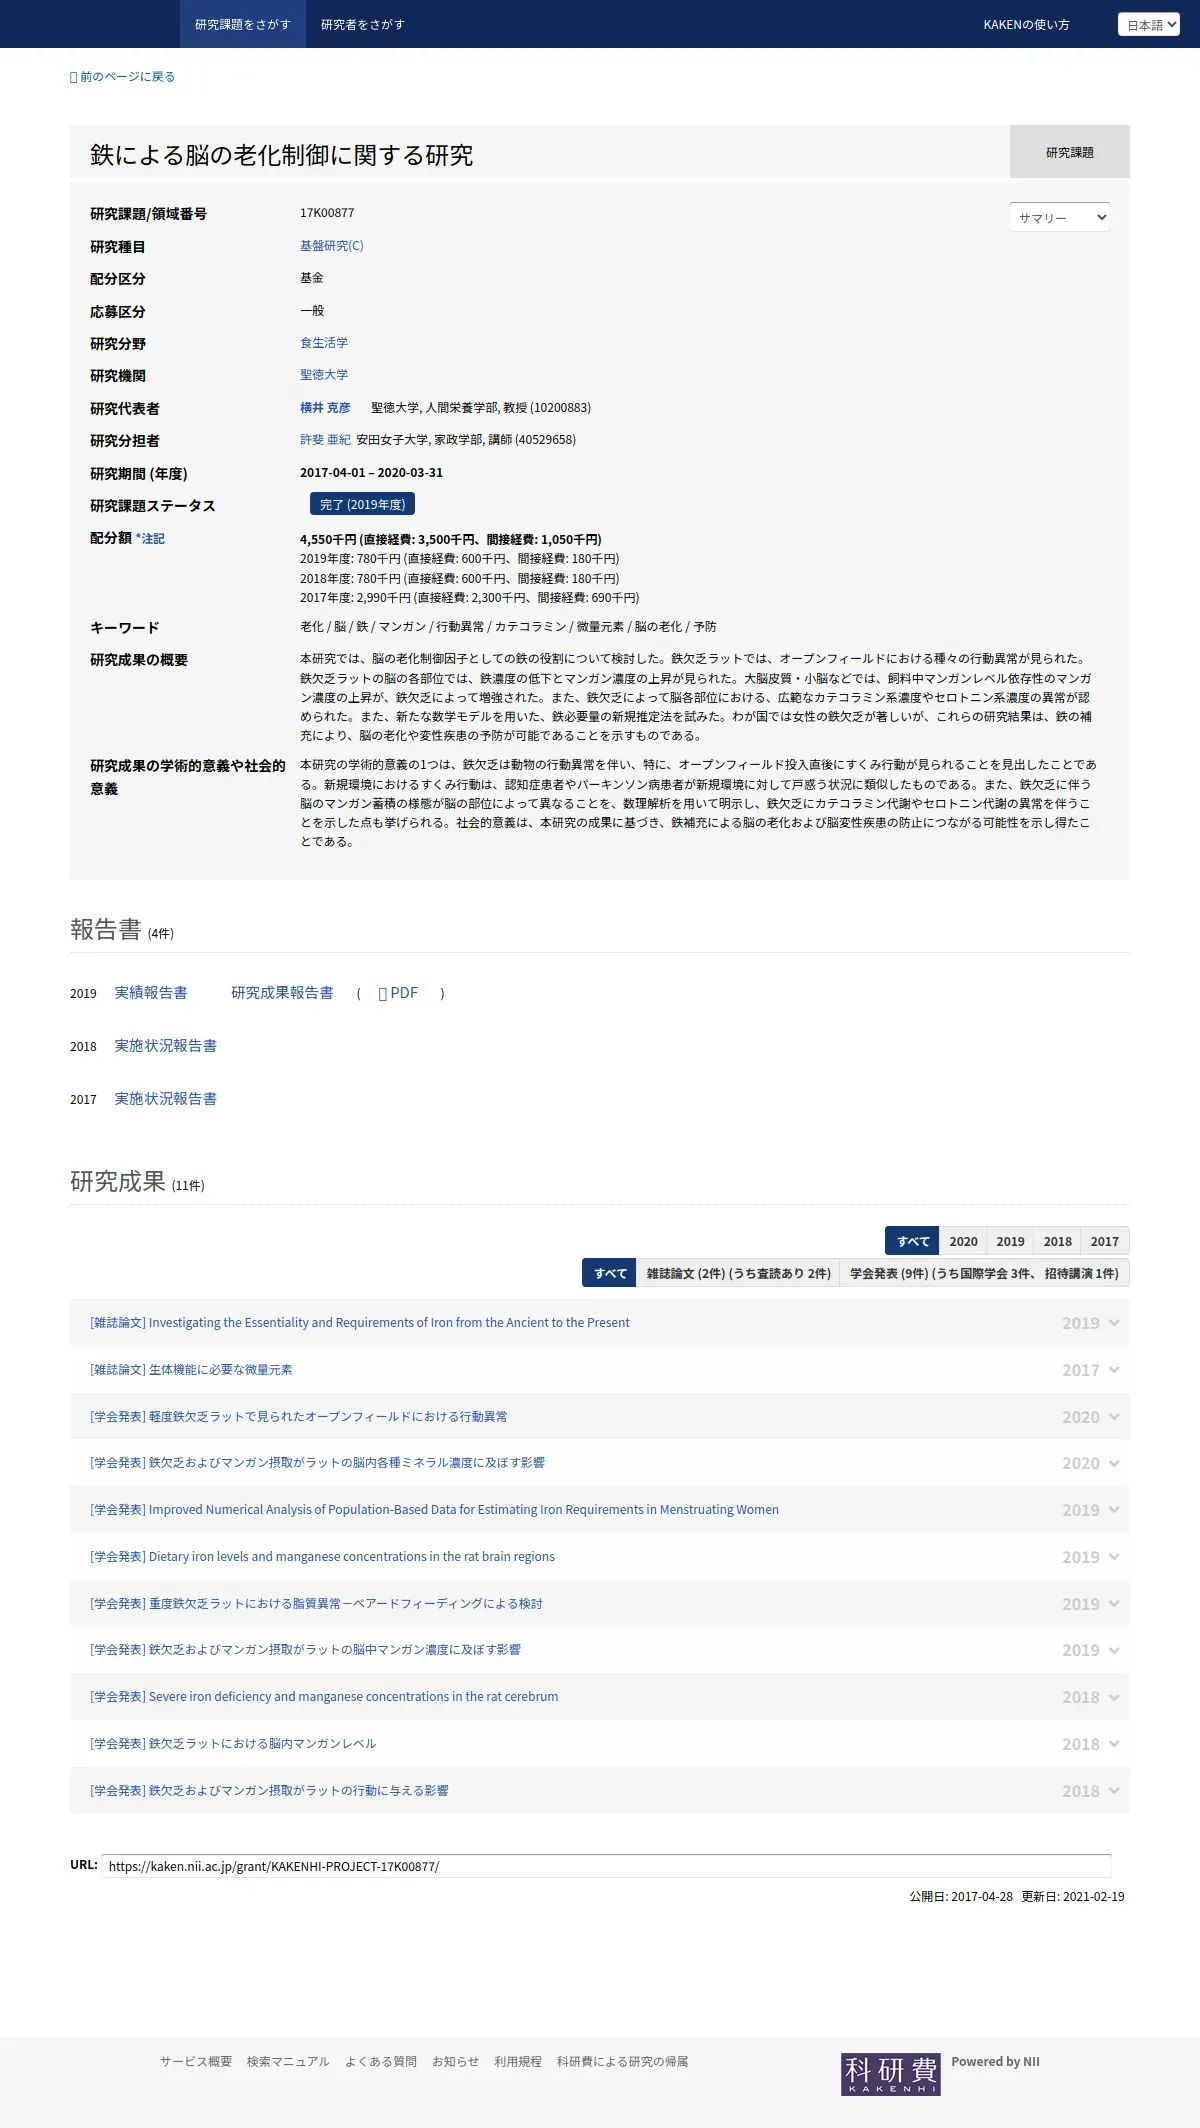
Task: Click the 科研費 KAKENHI logo
Action: (x=890, y=2074)
